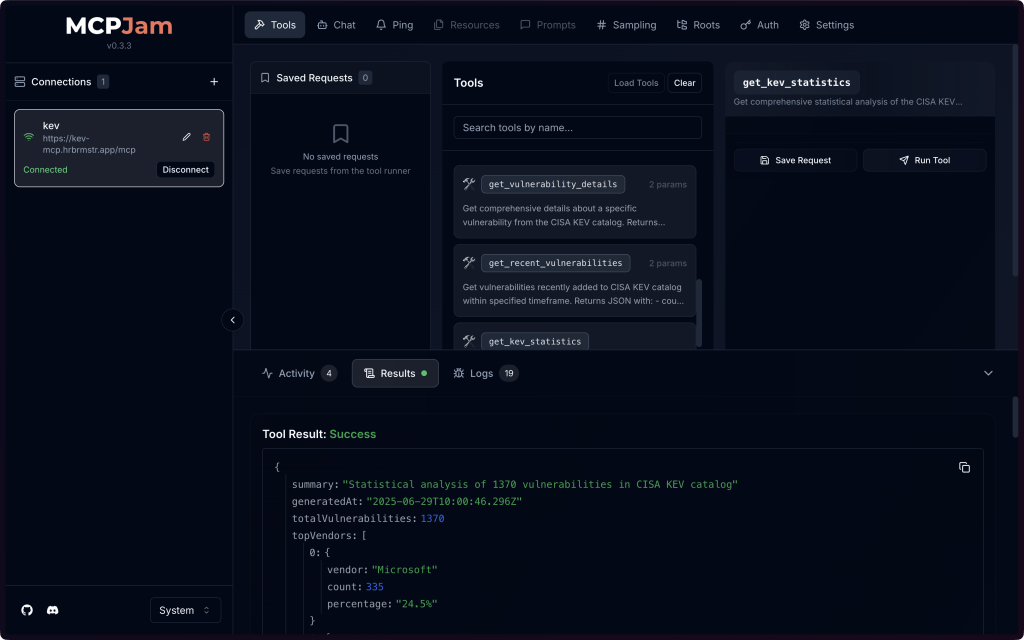
Task: Open the Discord link icon
Action: (53, 610)
